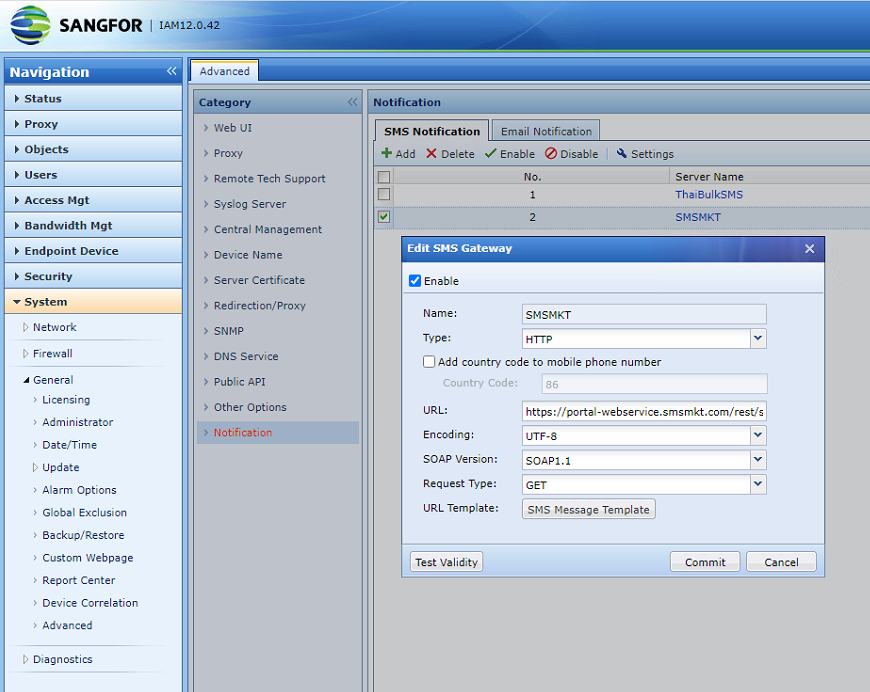Open the SMS Message Template button
Image resolution: width=870 pixels, height=692 pixels.
588,509
